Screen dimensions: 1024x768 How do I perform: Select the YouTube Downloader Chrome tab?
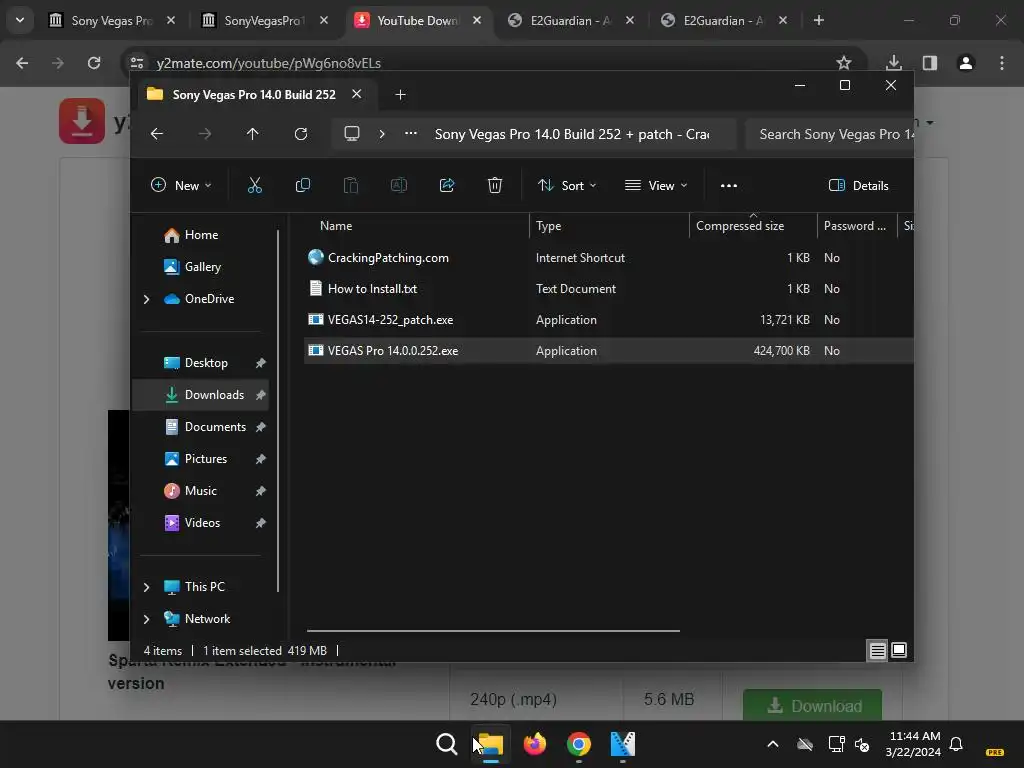pos(417,20)
